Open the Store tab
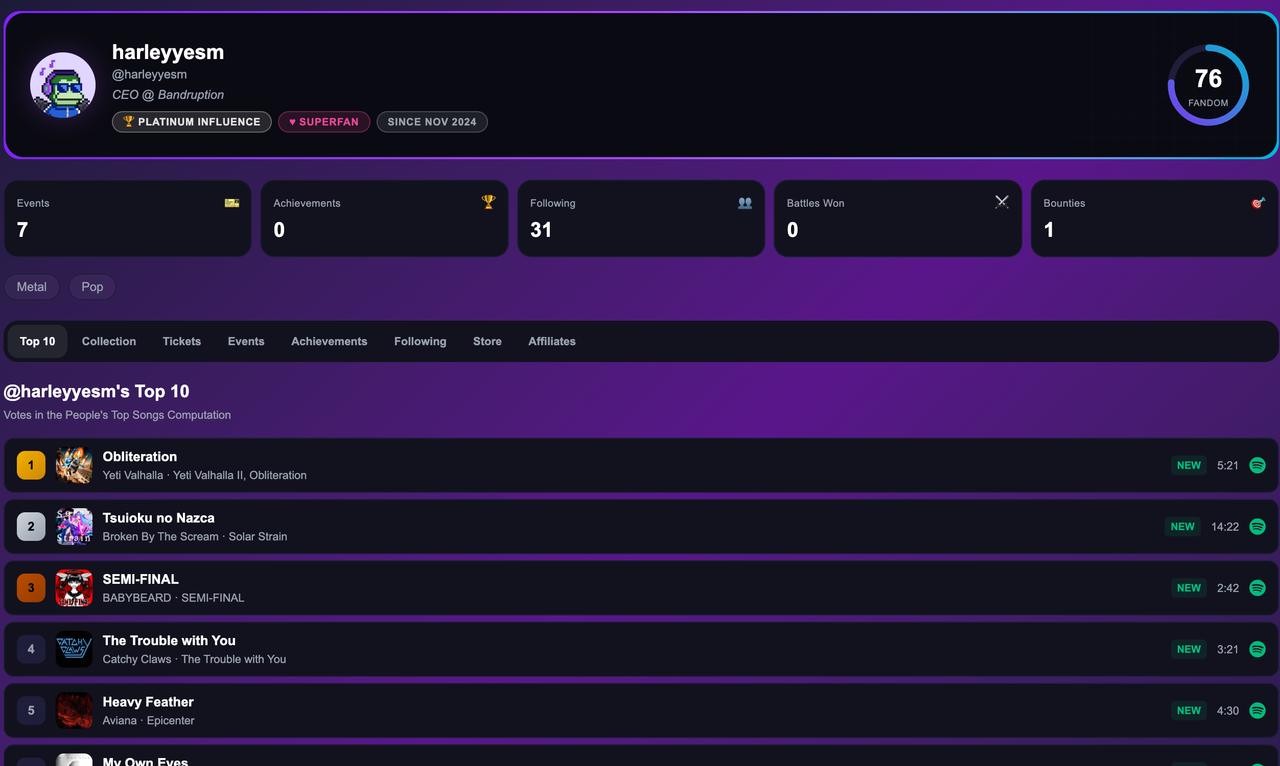The width and height of the screenshot is (1280, 766). tap(487, 341)
